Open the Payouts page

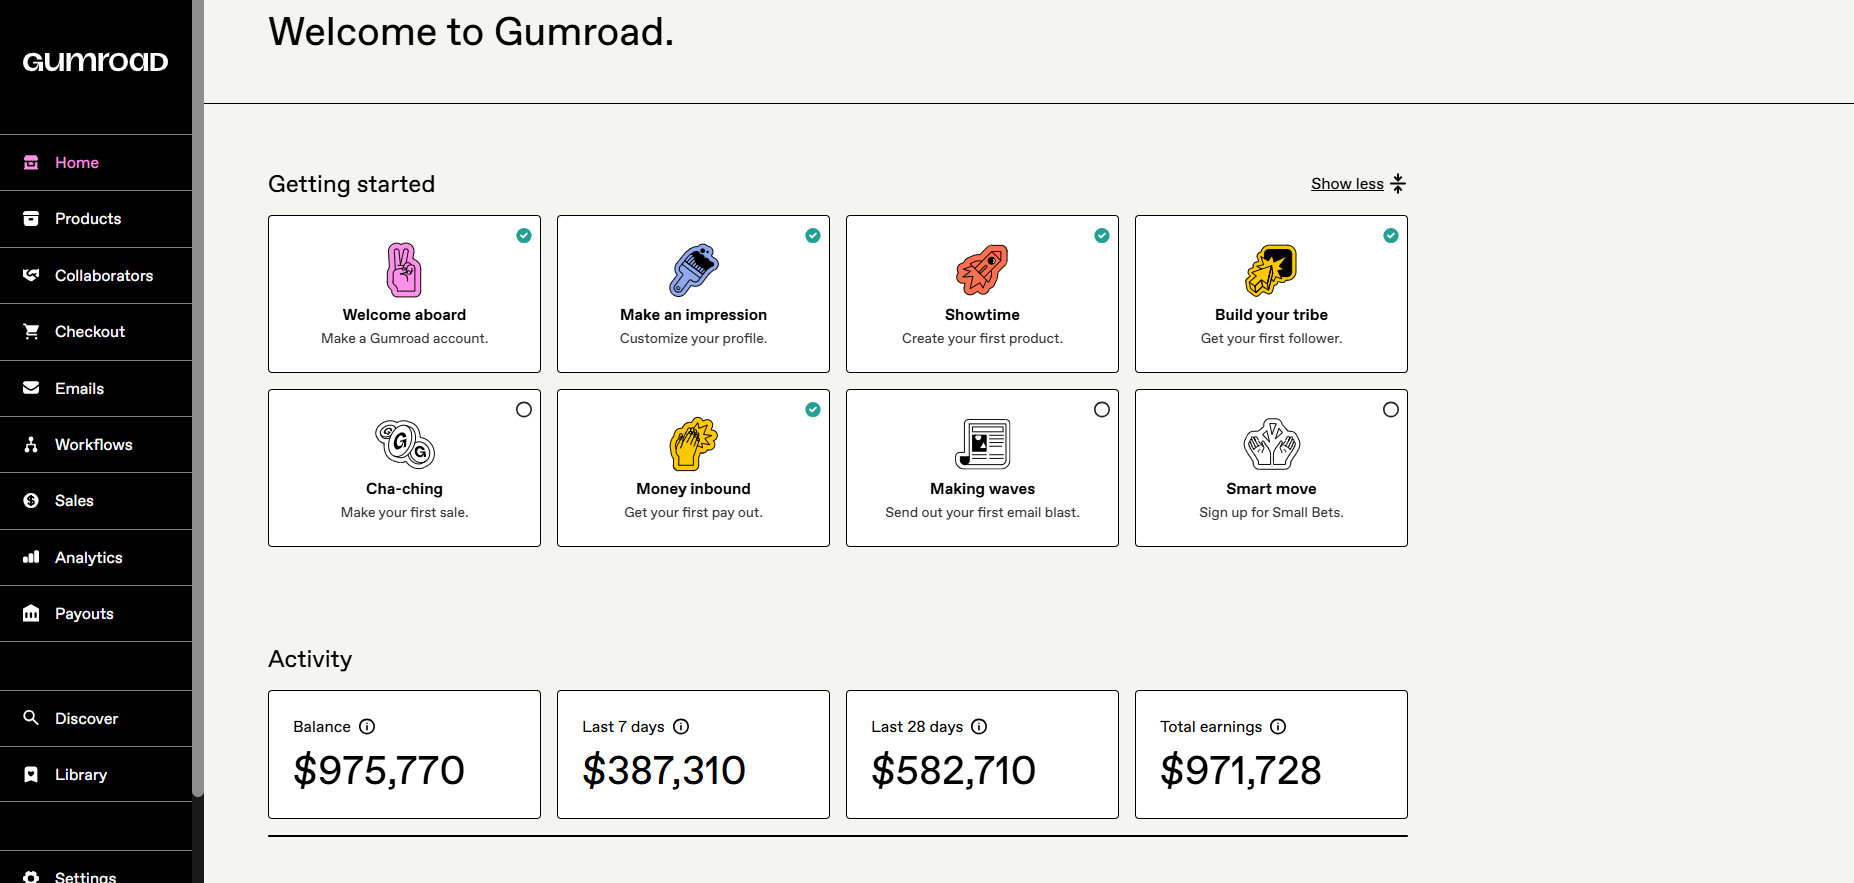84,614
